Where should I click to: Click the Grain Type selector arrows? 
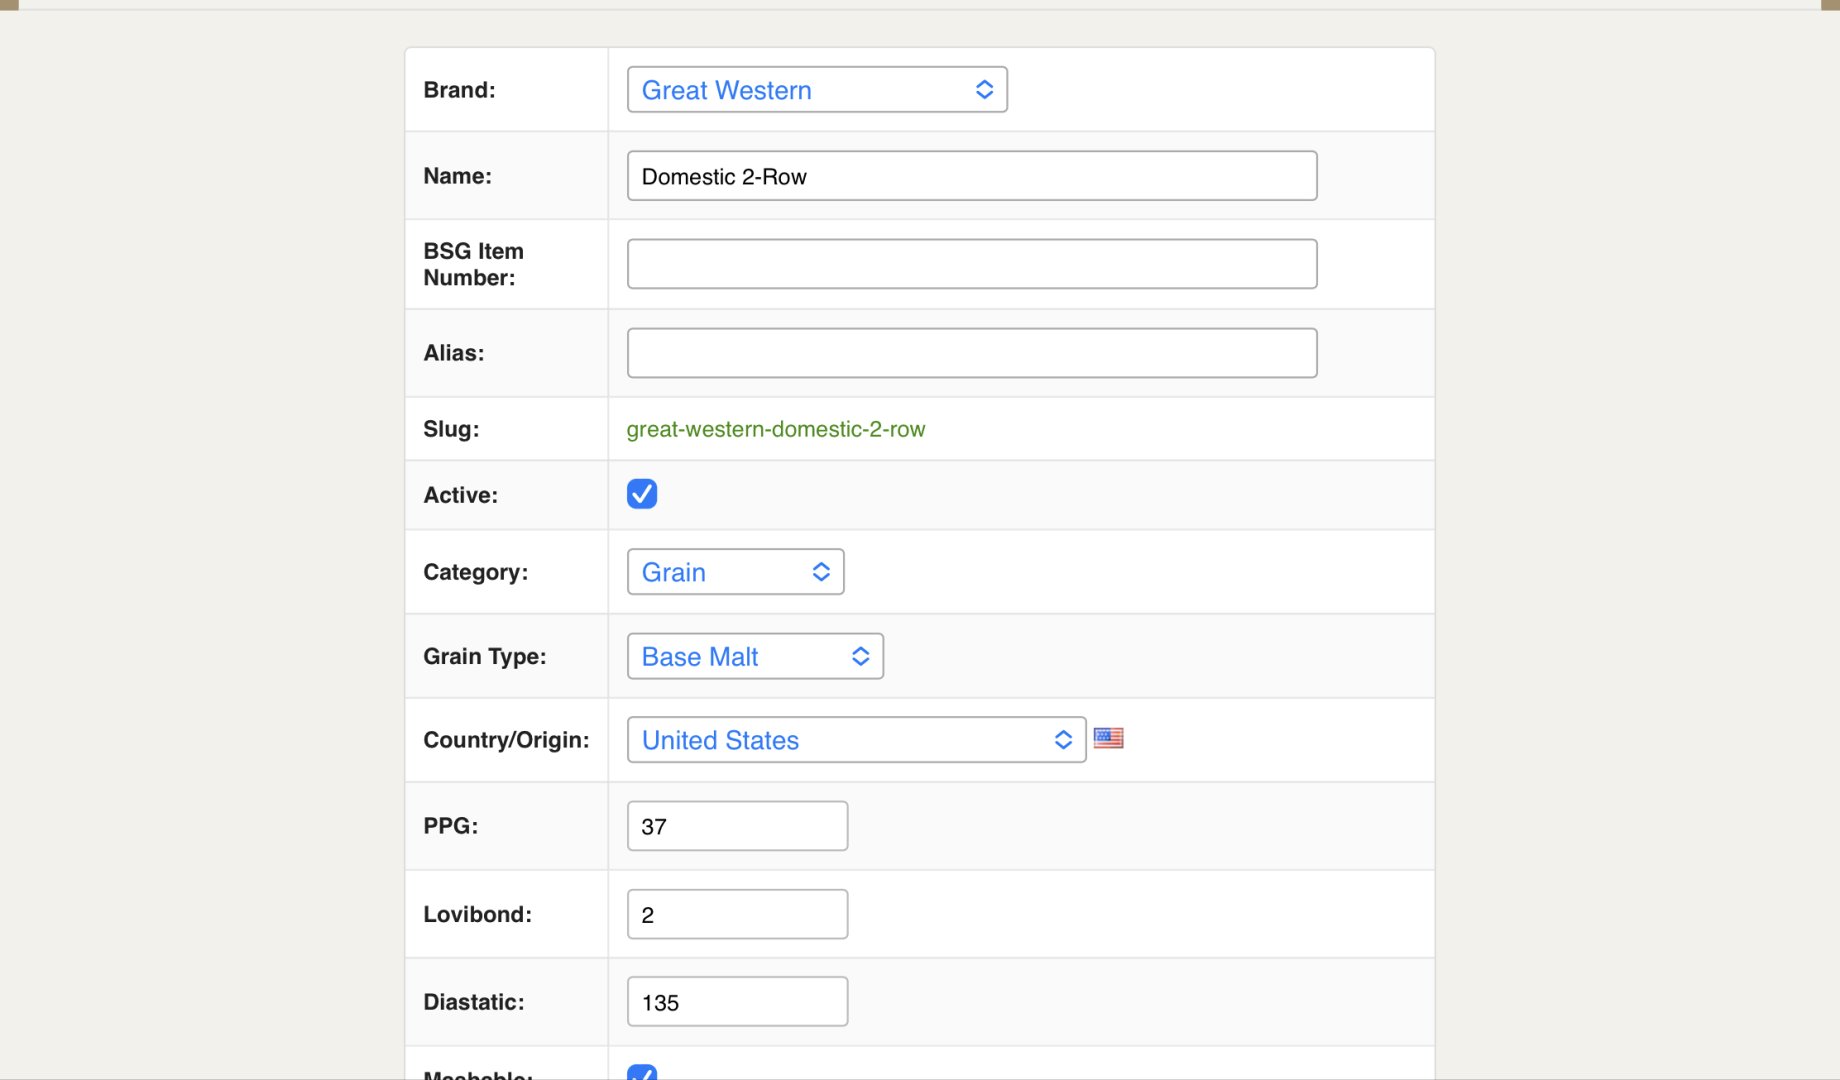pos(860,656)
